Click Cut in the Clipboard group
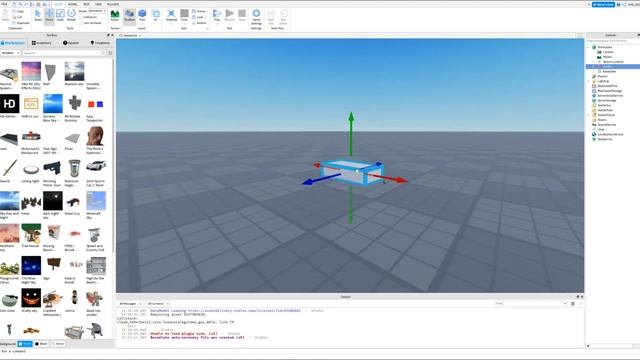 [18, 17]
